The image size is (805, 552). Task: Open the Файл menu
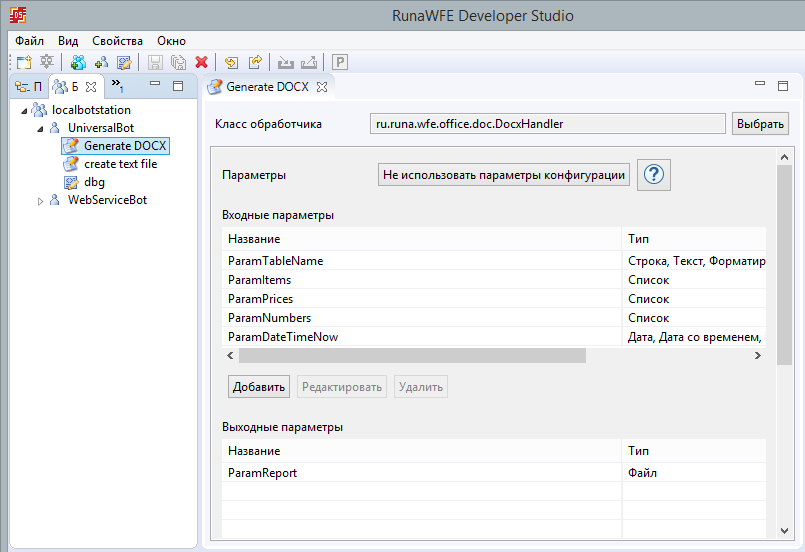click(29, 41)
